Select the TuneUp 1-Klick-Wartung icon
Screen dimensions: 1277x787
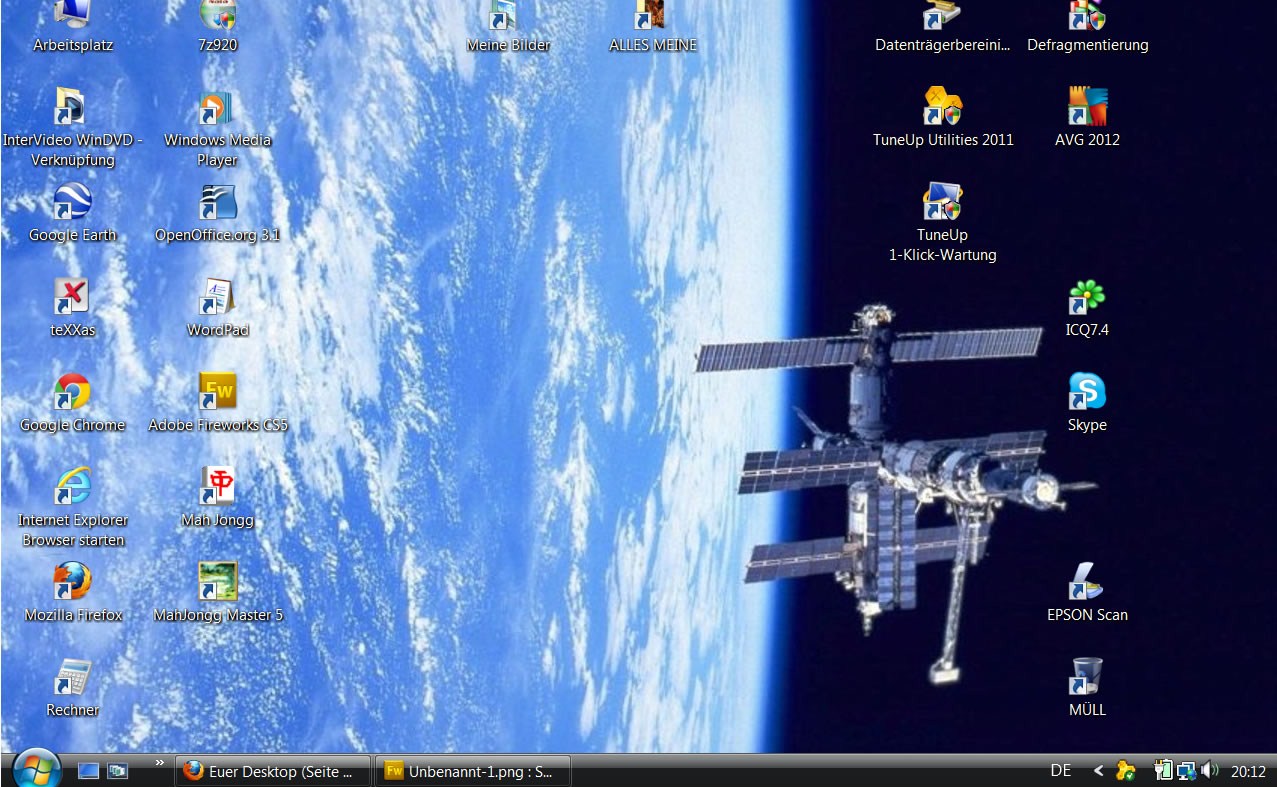pos(942,201)
